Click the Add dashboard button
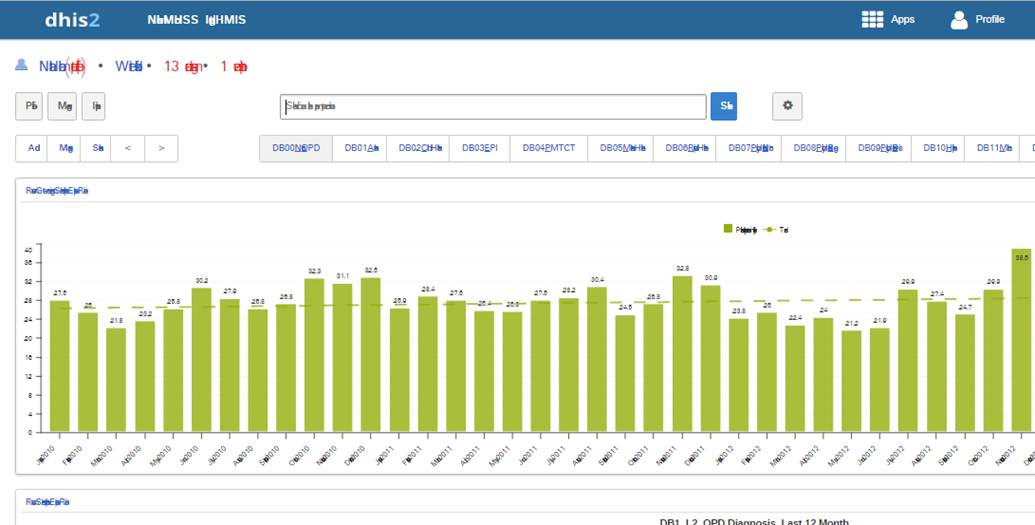The width and height of the screenshot is (1035, 525). 33,148
